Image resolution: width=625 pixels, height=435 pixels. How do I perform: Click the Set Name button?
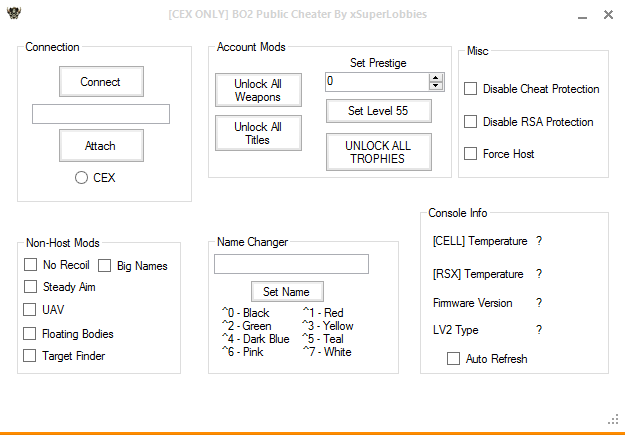click(x=287, y=291)
